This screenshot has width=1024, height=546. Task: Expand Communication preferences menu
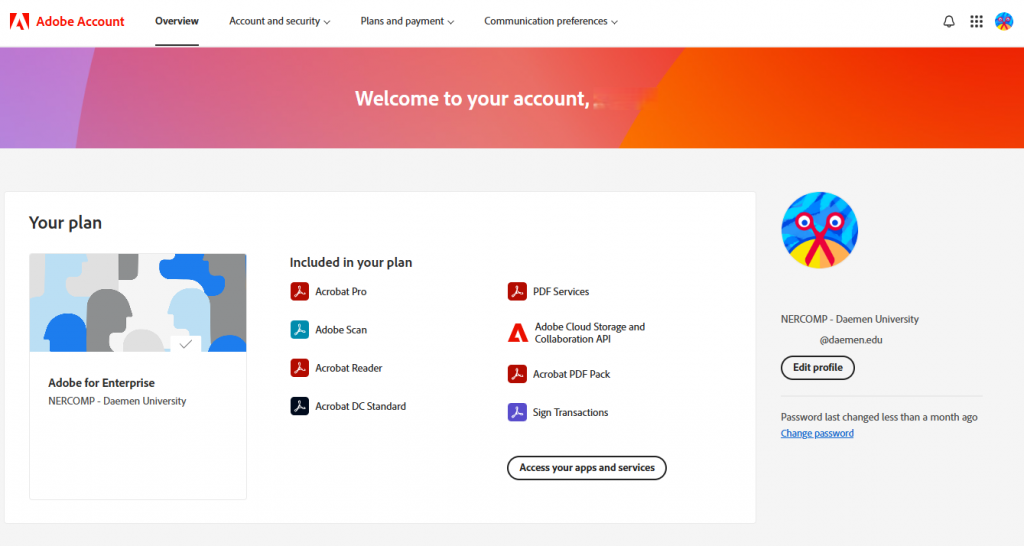(x=550, y=21)
